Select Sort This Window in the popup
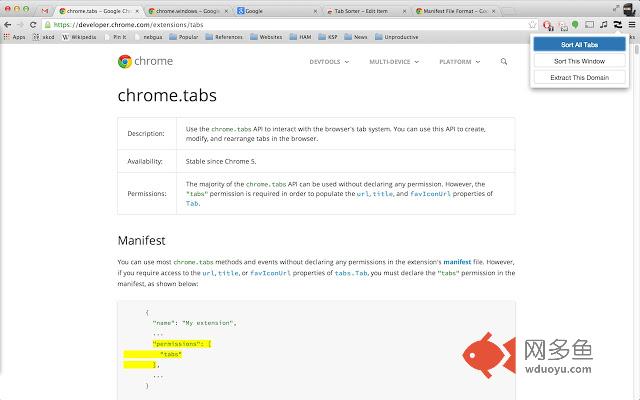Image resolution: width=640 pixels, height=400 pixels. coord(579,61)
